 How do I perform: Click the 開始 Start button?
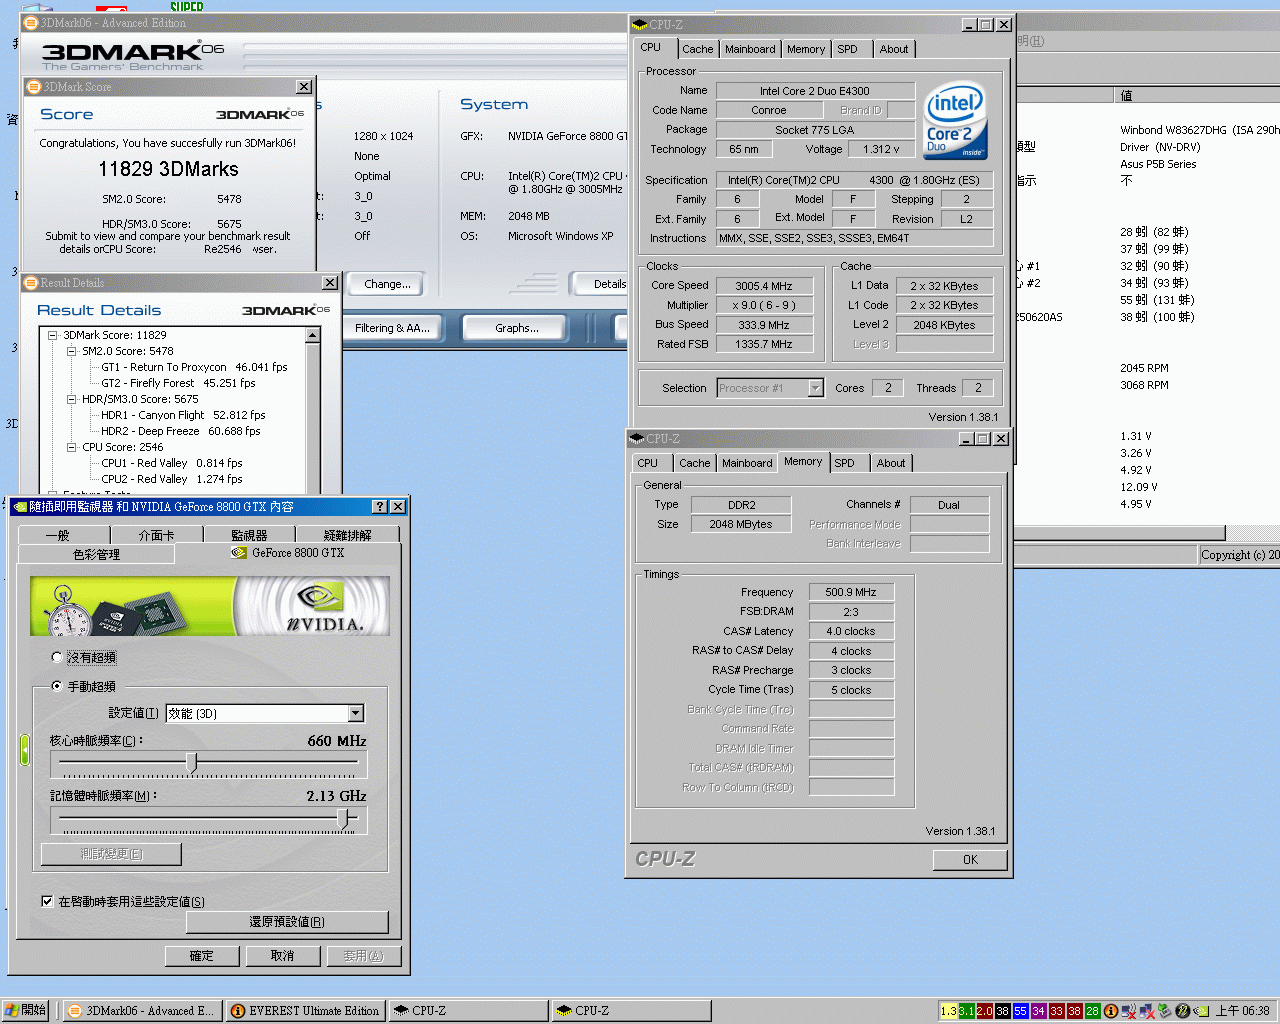click(26, 1011)
